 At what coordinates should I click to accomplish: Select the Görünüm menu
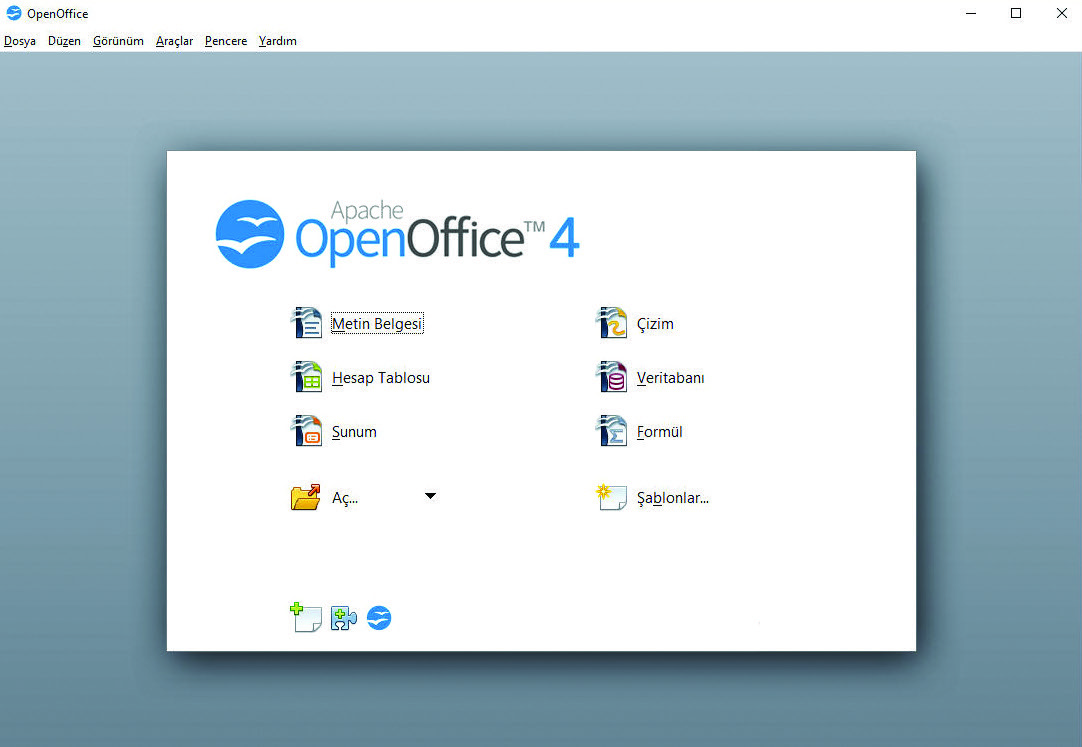pyautogui.click(x=118, y=41)
